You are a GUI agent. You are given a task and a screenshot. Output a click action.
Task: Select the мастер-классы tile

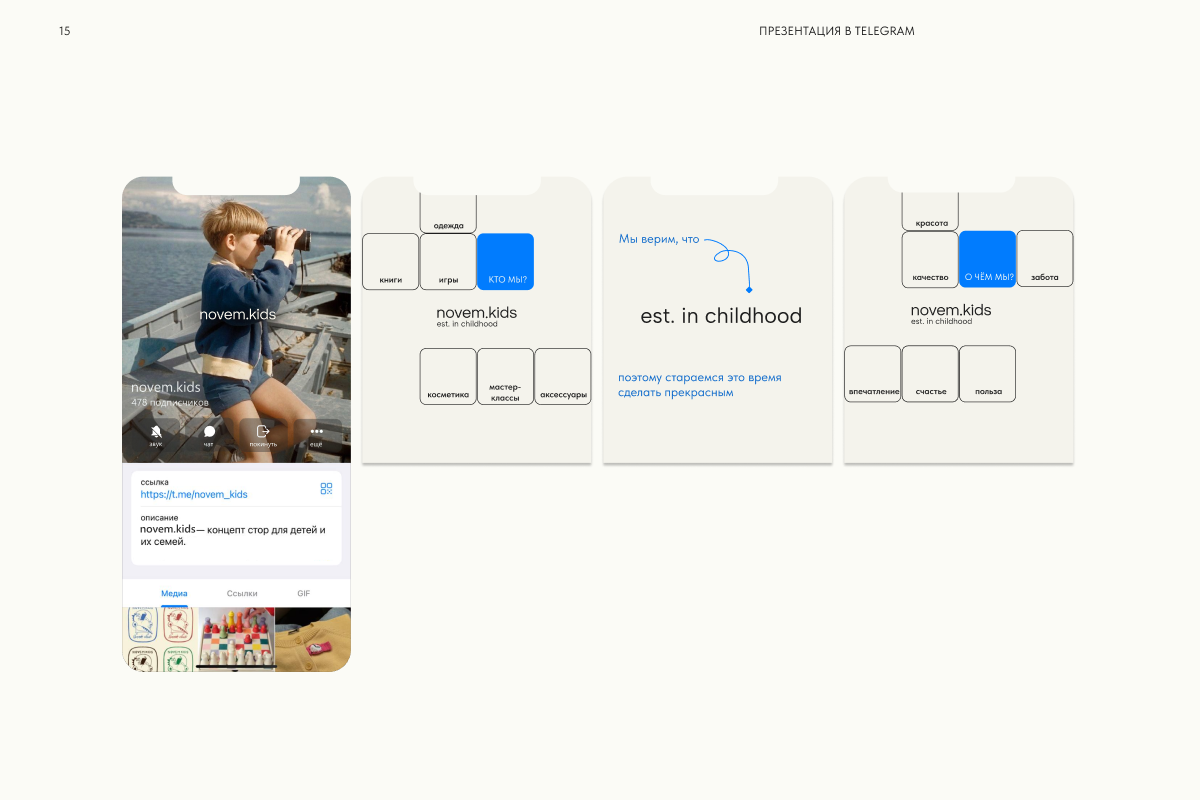[505, 376]
